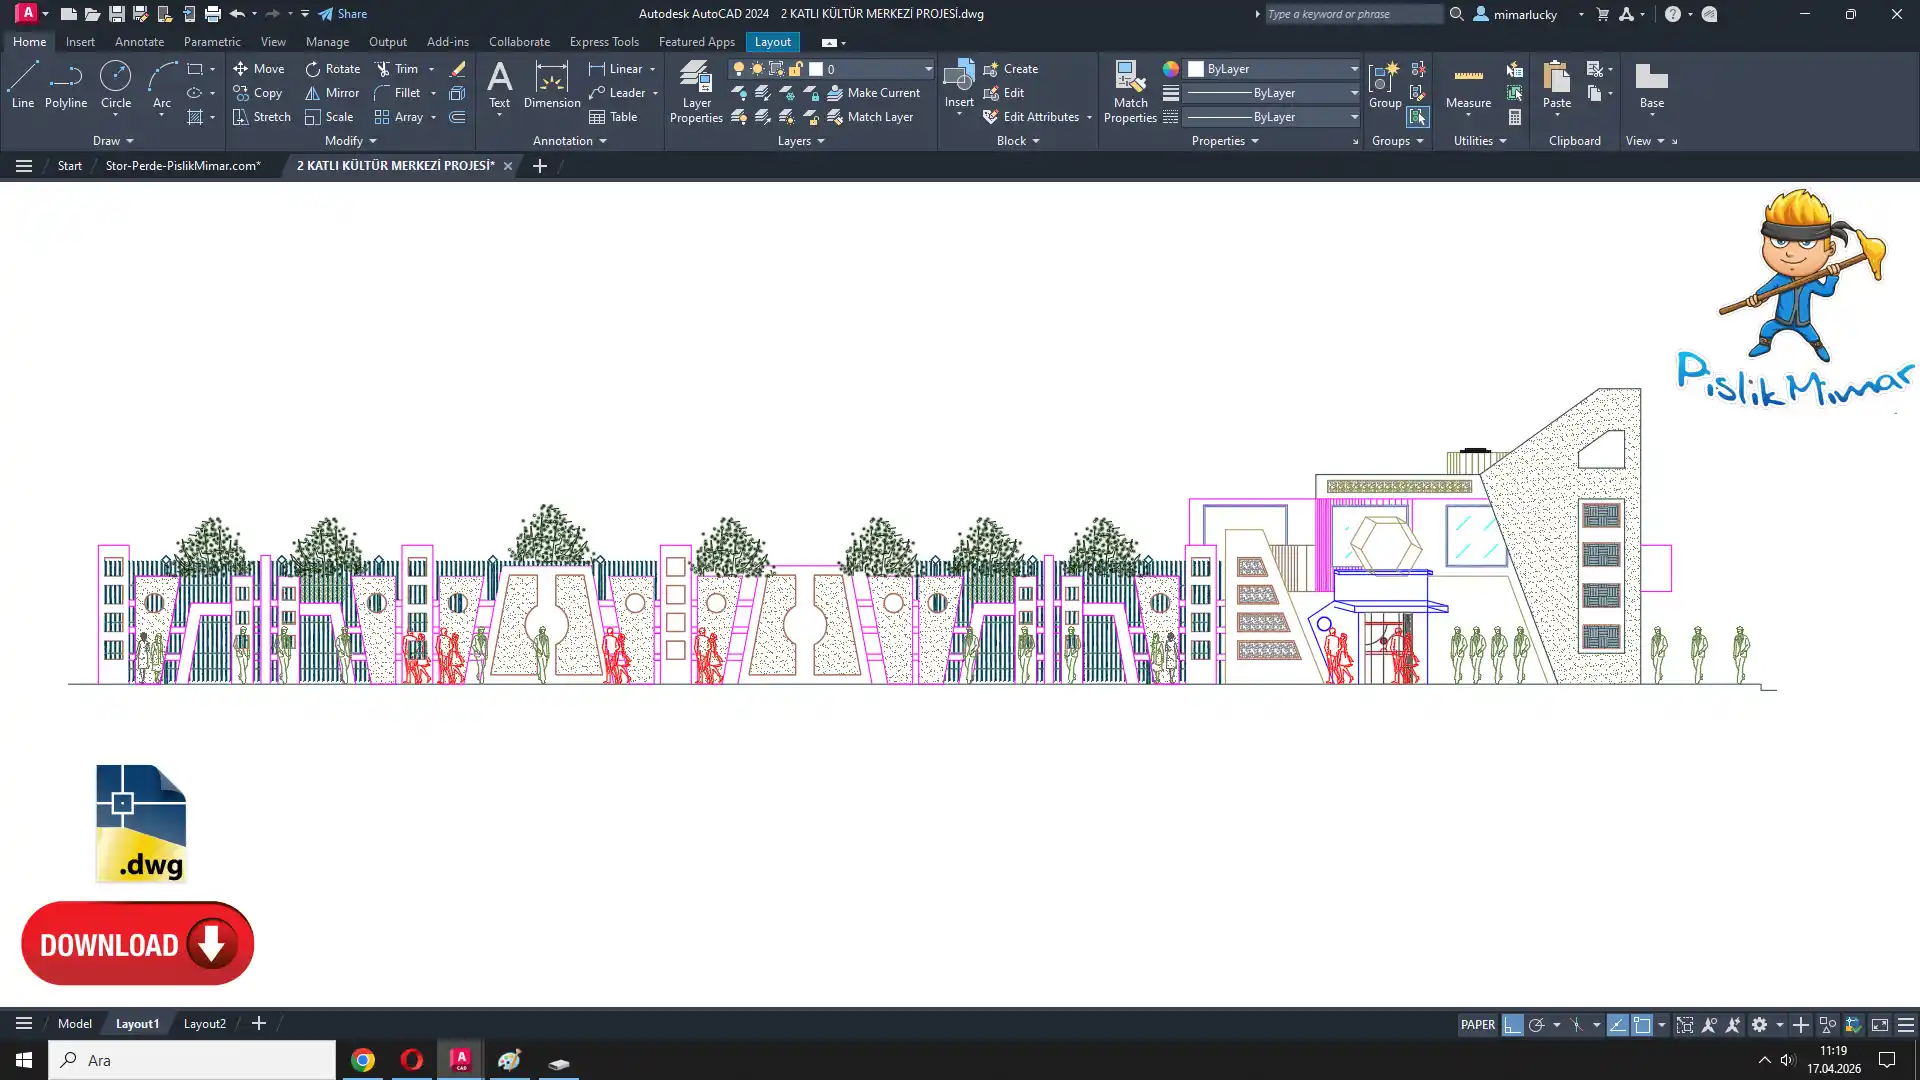Toggle layer on/off lightbulb icon
1920x1080 pixels.
(739, 69)
